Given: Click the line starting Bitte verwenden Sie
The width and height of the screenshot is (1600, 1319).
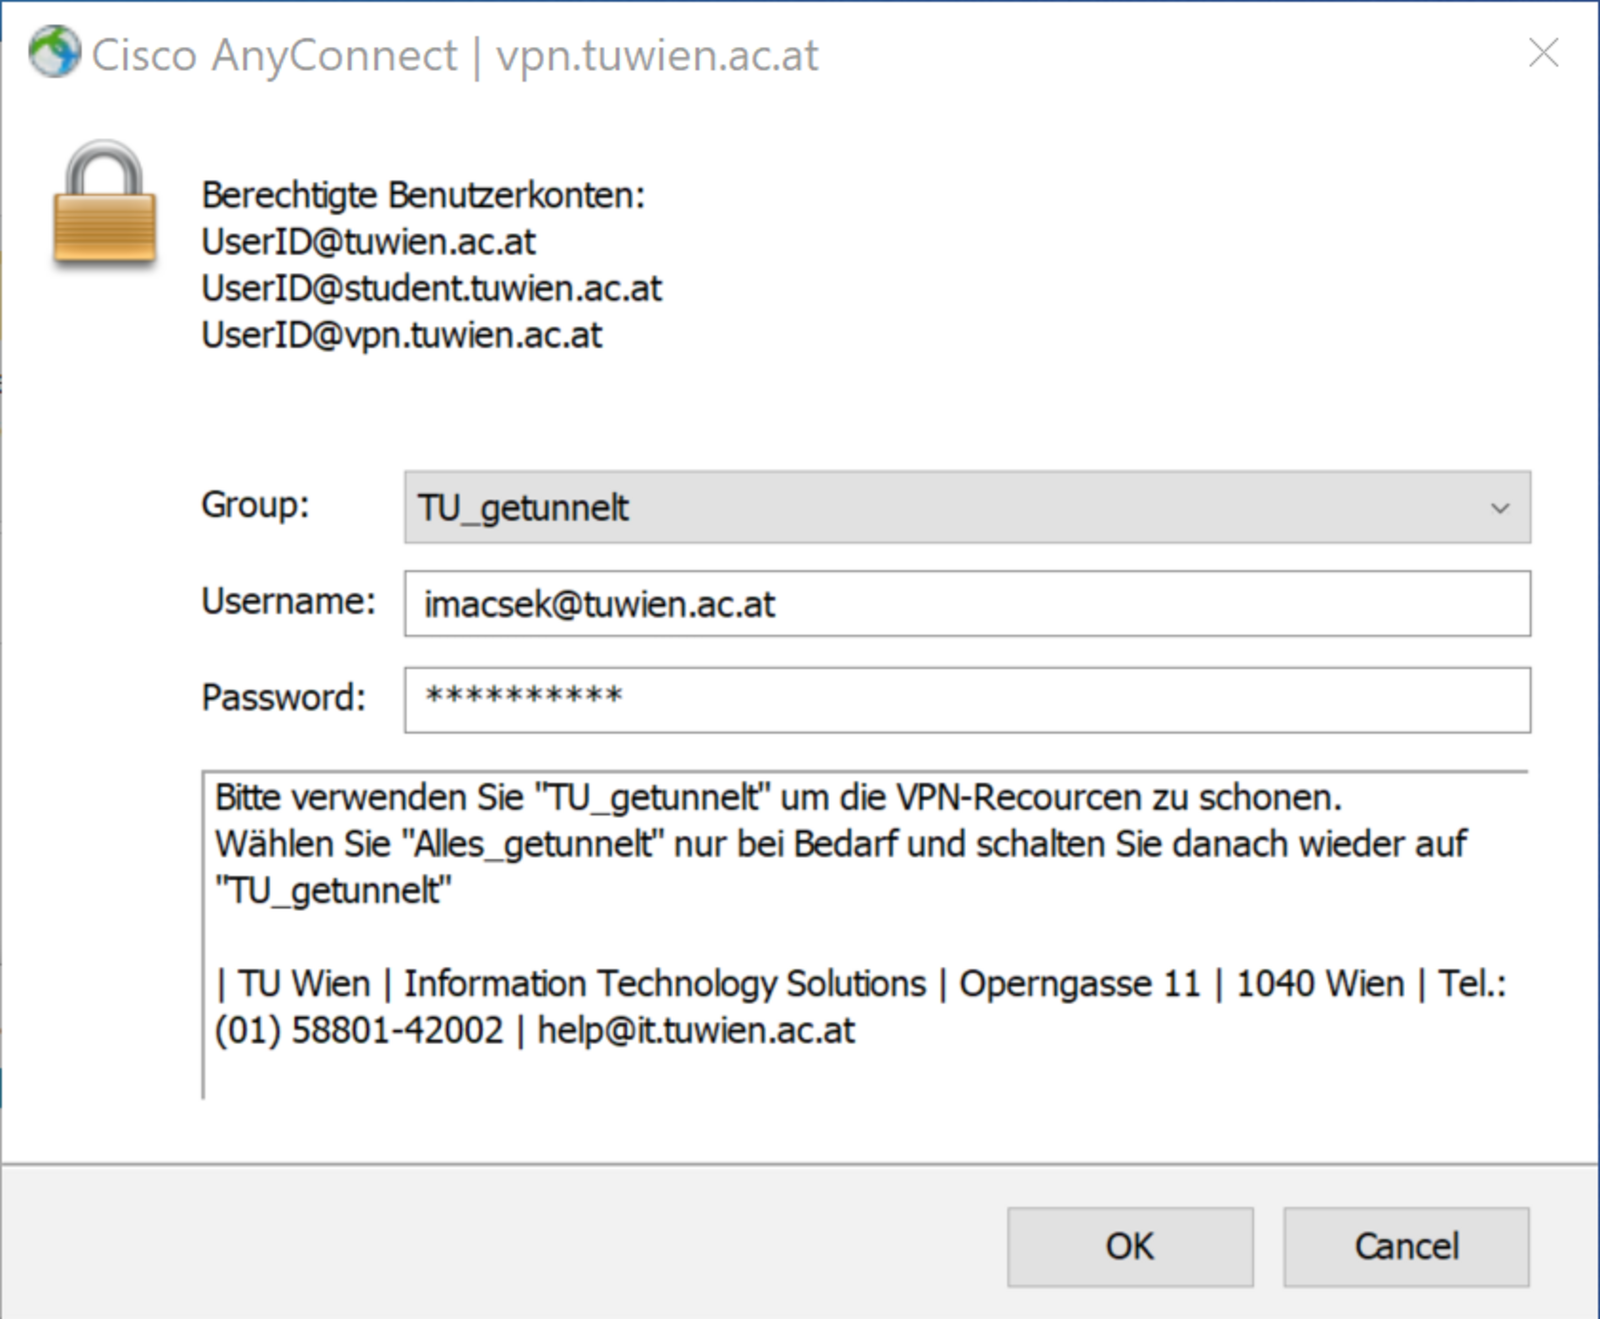Looking at the screenshot, I should pyautogui.click(x=778, y=797).
